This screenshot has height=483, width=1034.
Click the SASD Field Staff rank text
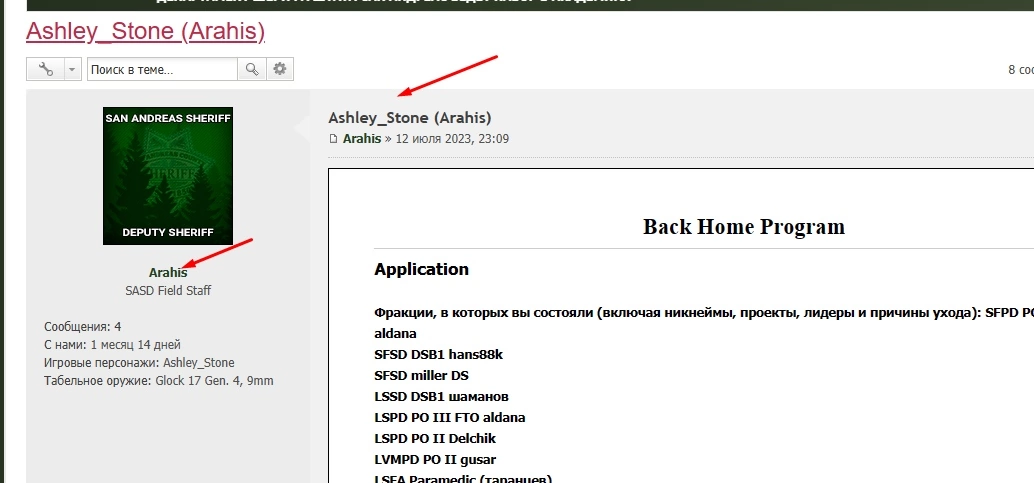(168, 291)
